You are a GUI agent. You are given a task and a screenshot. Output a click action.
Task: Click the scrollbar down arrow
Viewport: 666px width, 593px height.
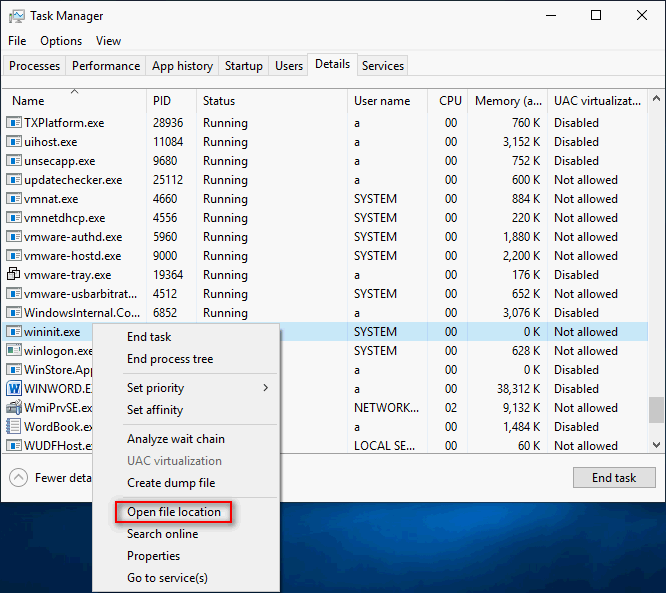[x=656, y=445]
